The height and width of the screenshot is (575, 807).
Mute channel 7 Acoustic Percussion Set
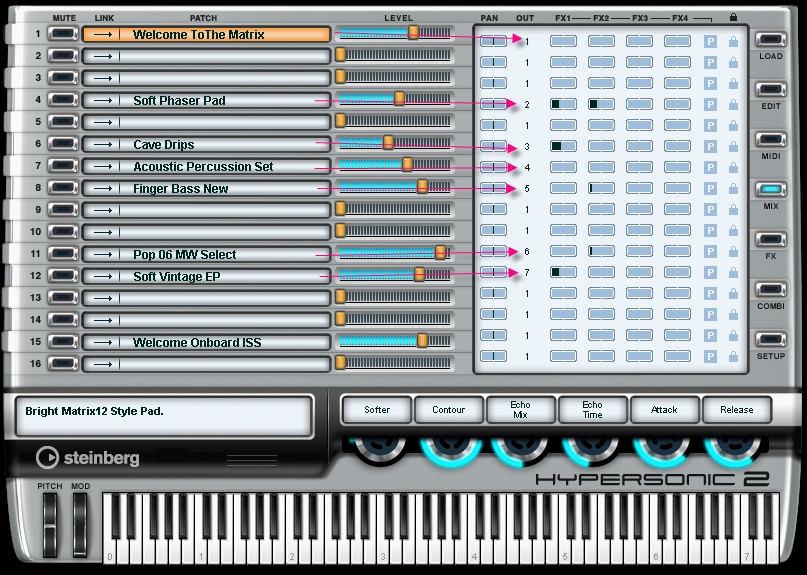(63, 166)
